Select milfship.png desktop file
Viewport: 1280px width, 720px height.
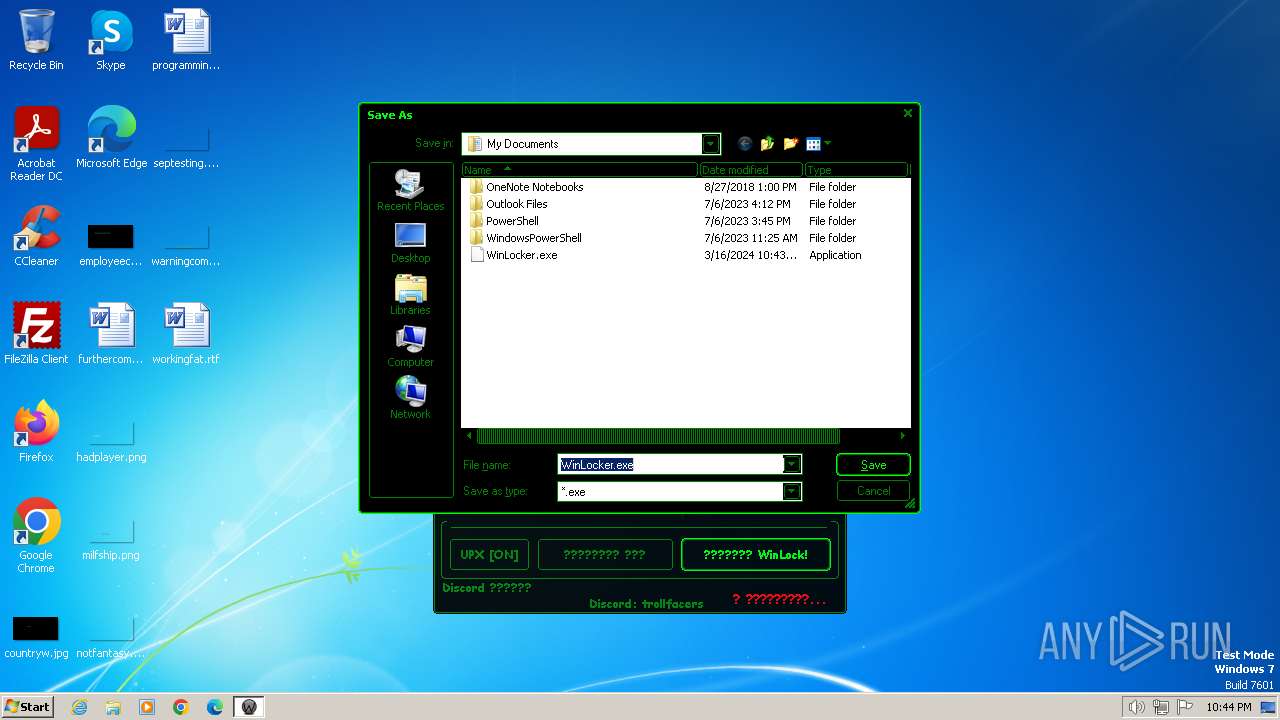(x=111, y=536)
